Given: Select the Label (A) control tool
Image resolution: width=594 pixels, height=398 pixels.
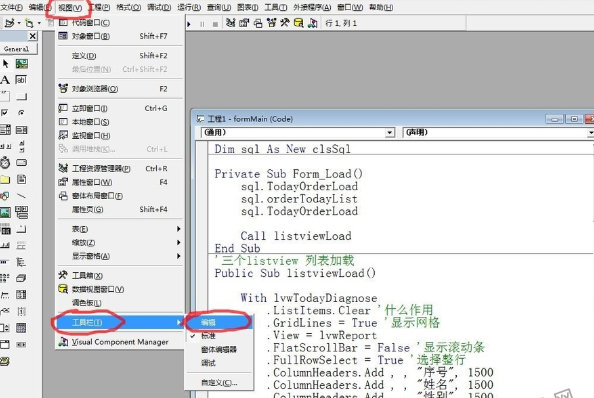Looking at the screenshot, I should click(x=5, y=80).
